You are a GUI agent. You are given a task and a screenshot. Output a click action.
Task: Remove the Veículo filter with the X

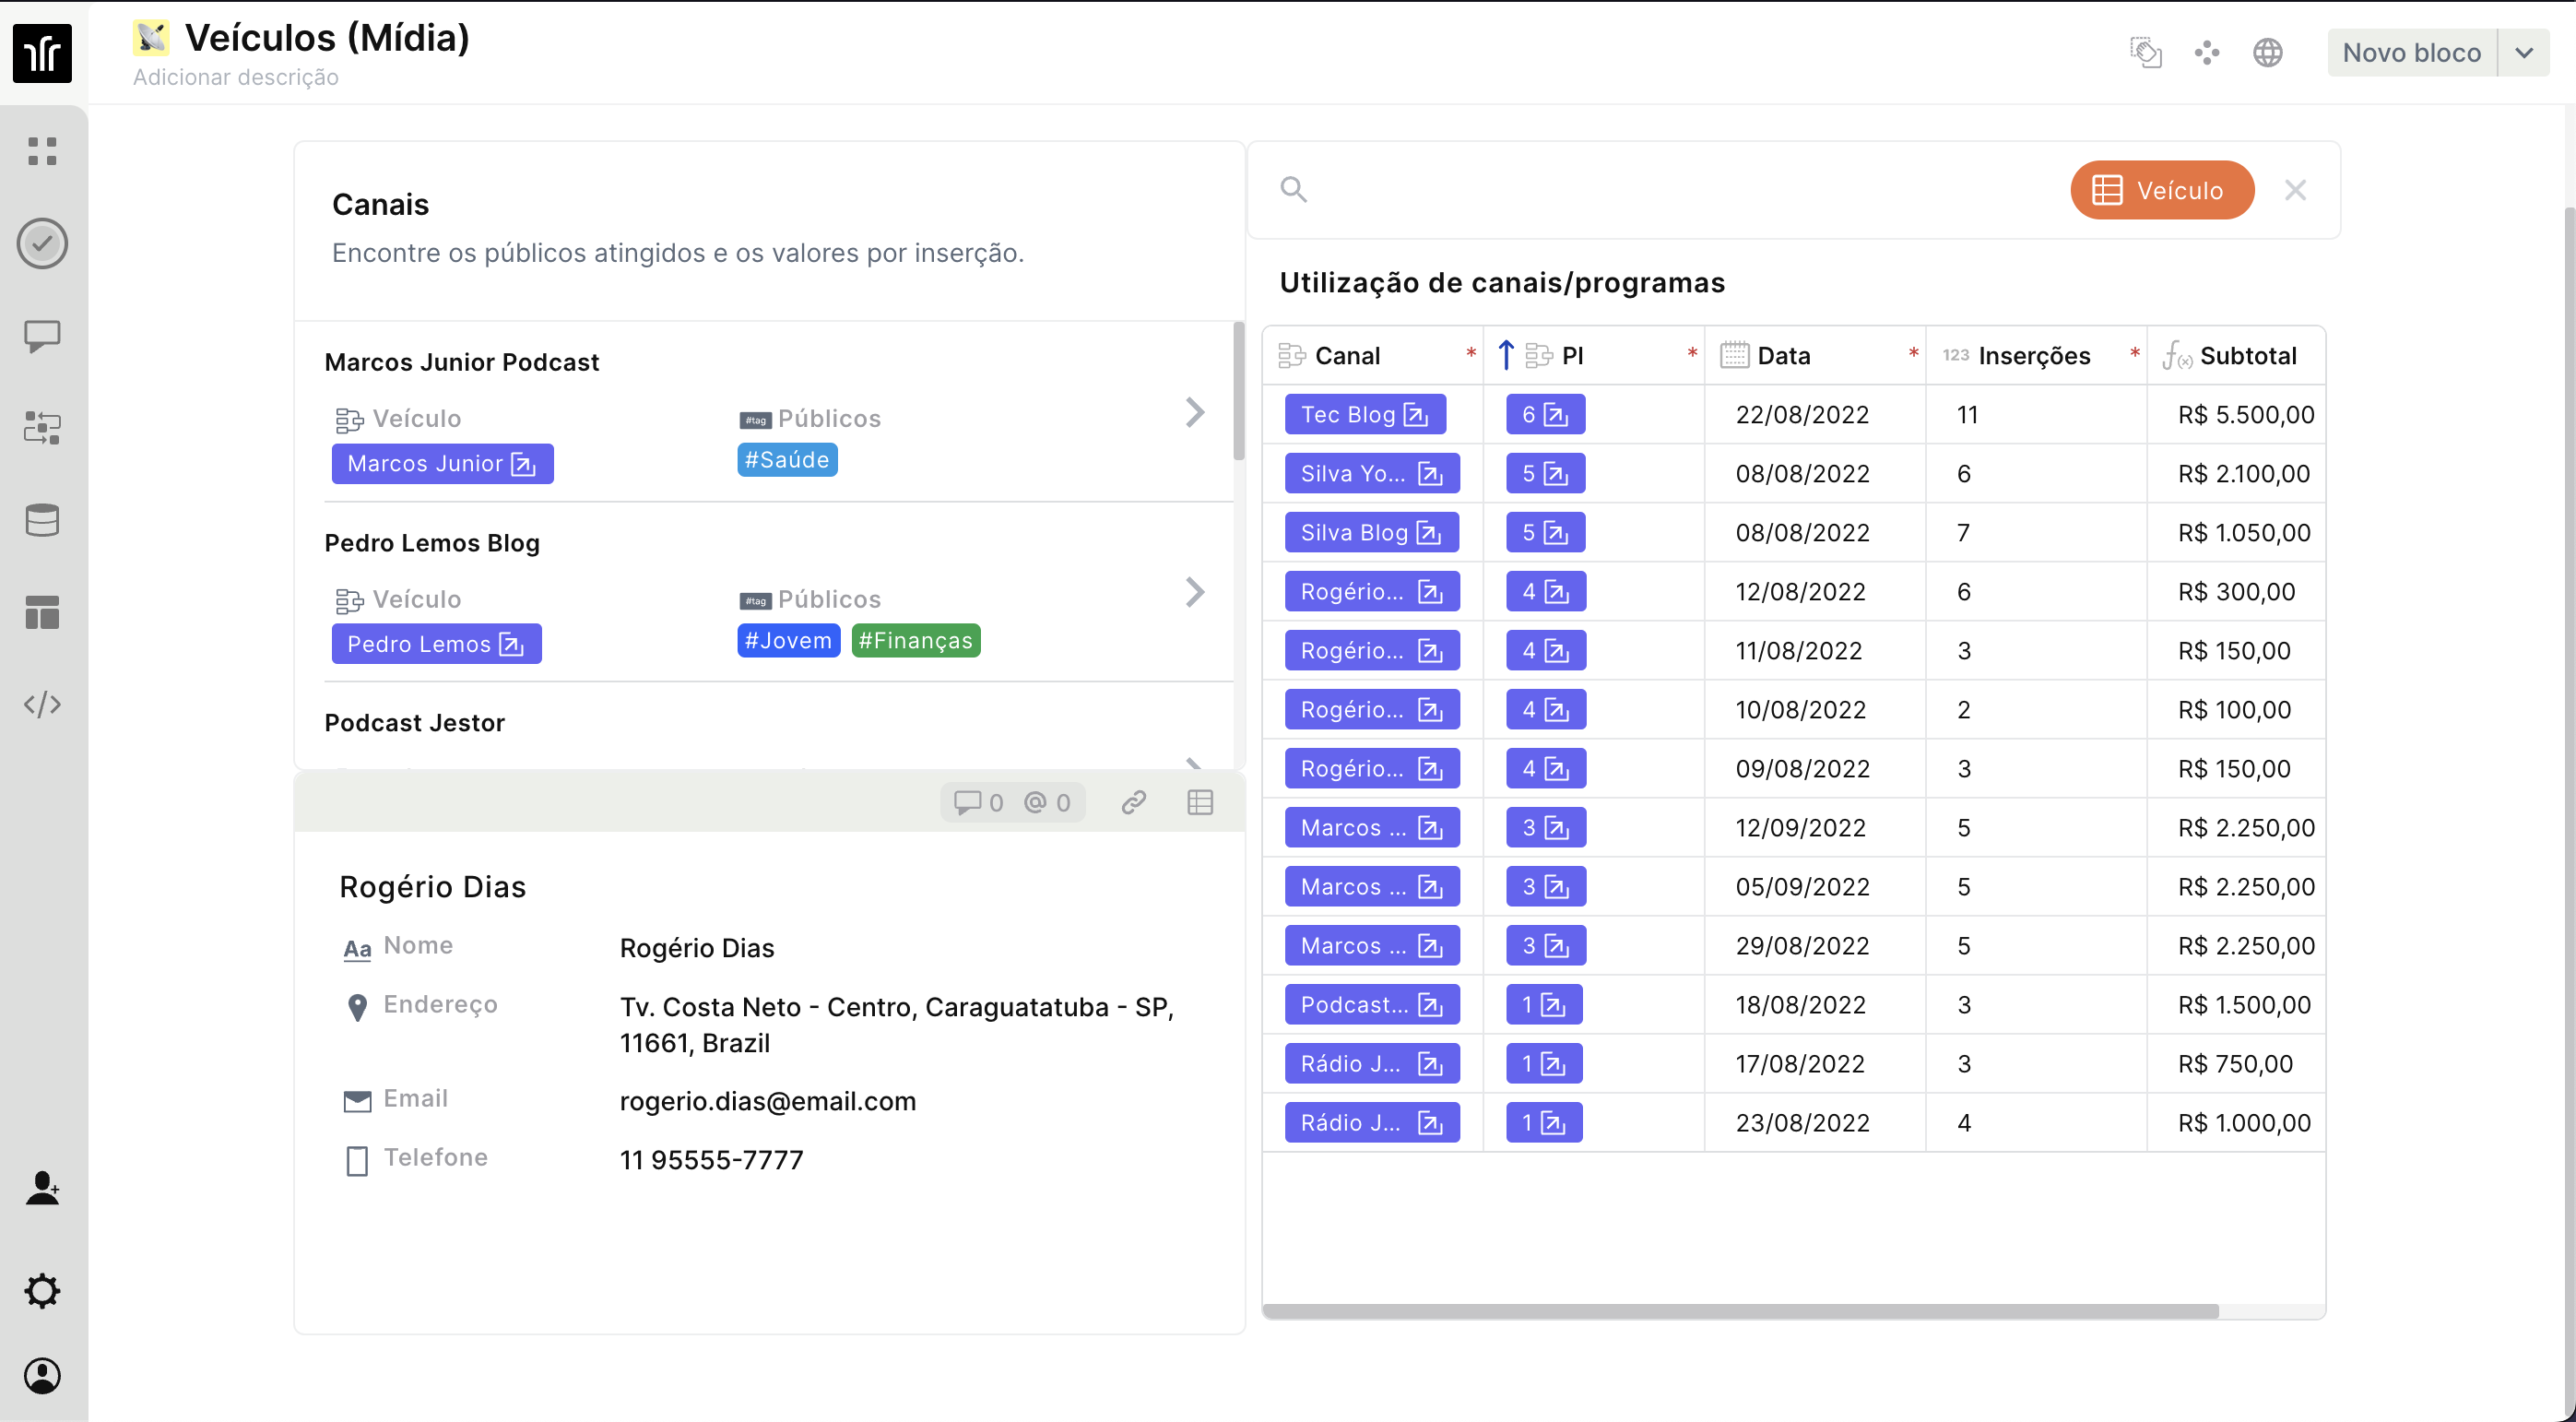pyautogui.click(x=2295, y=190)
